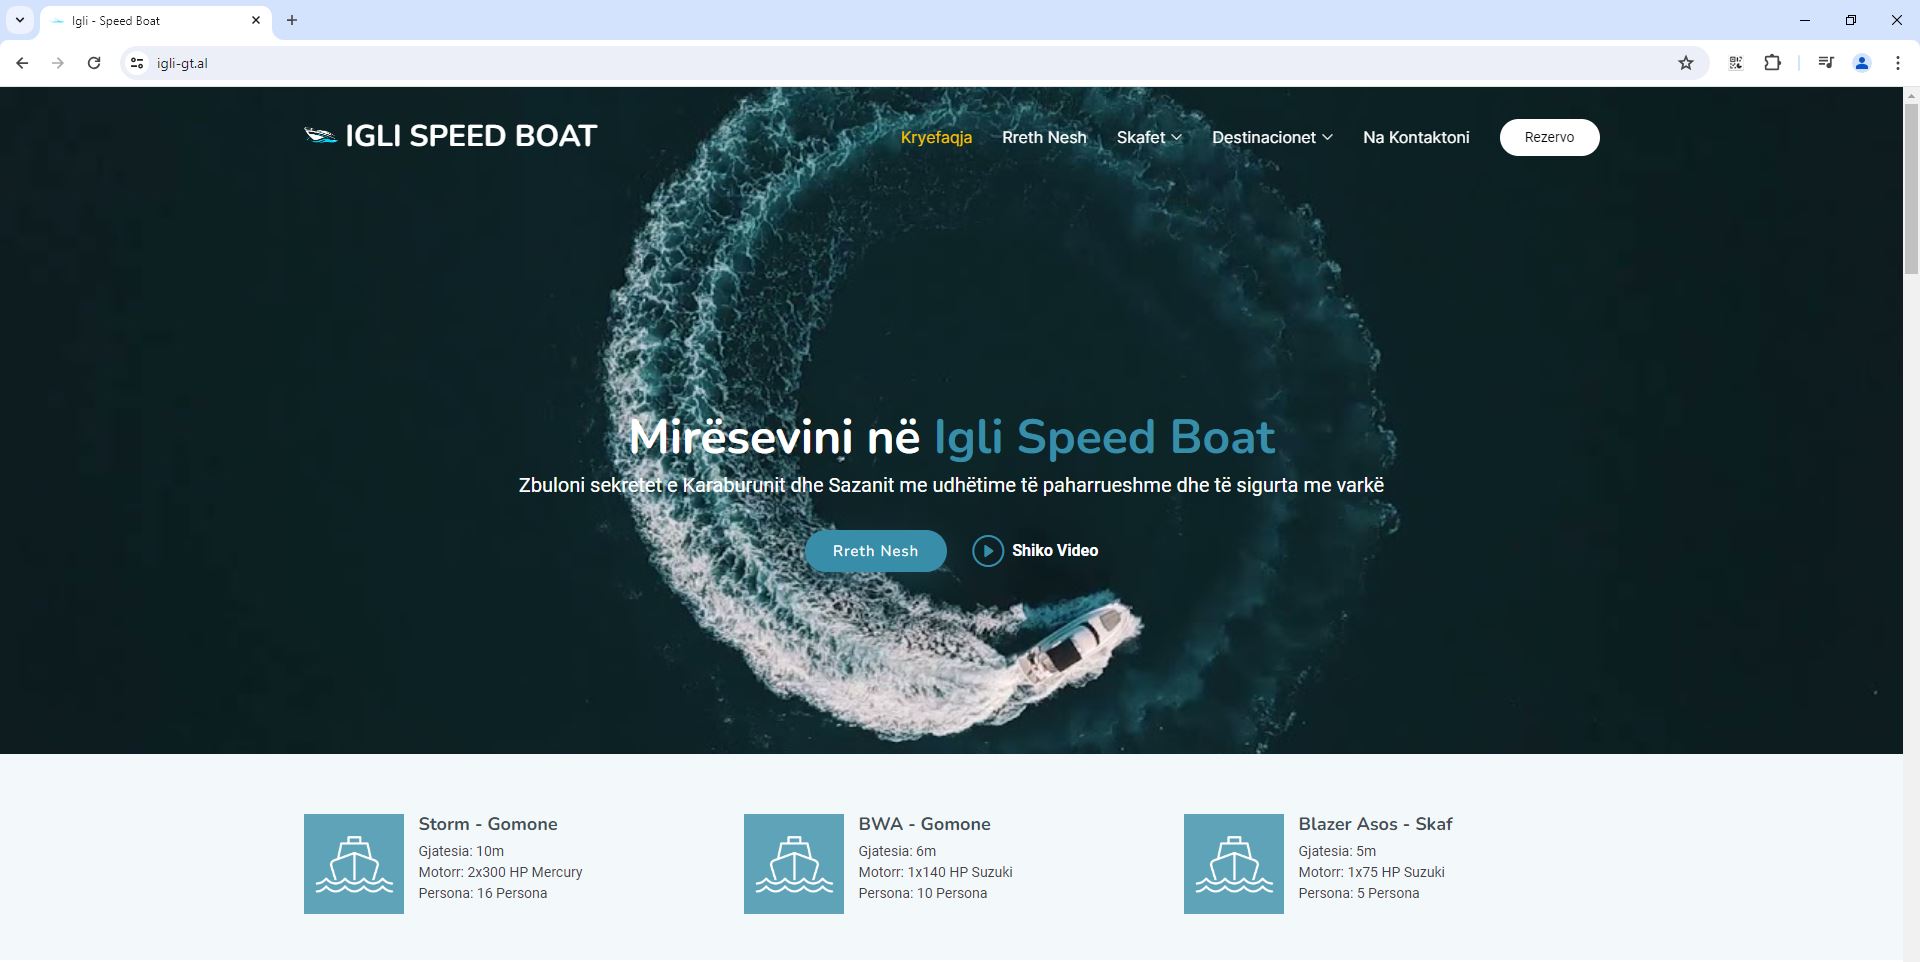Click the teal Rreth Nesh button

(875, 551)
